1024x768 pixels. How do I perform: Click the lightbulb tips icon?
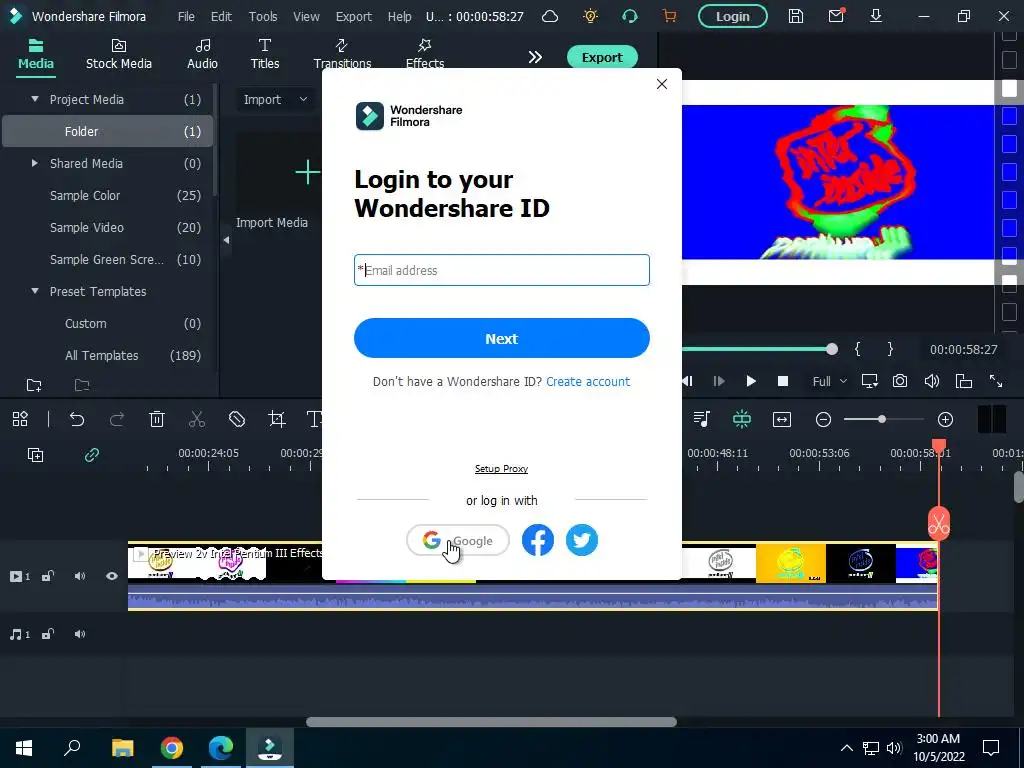[x=590, y=16]
